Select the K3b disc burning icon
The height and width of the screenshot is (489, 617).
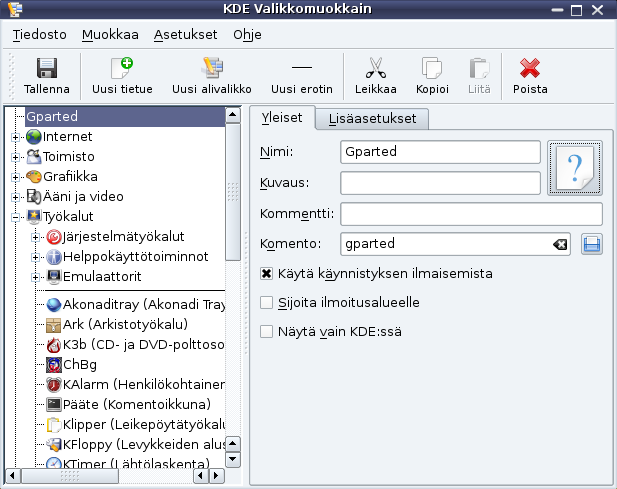click(x=54, y=345)
